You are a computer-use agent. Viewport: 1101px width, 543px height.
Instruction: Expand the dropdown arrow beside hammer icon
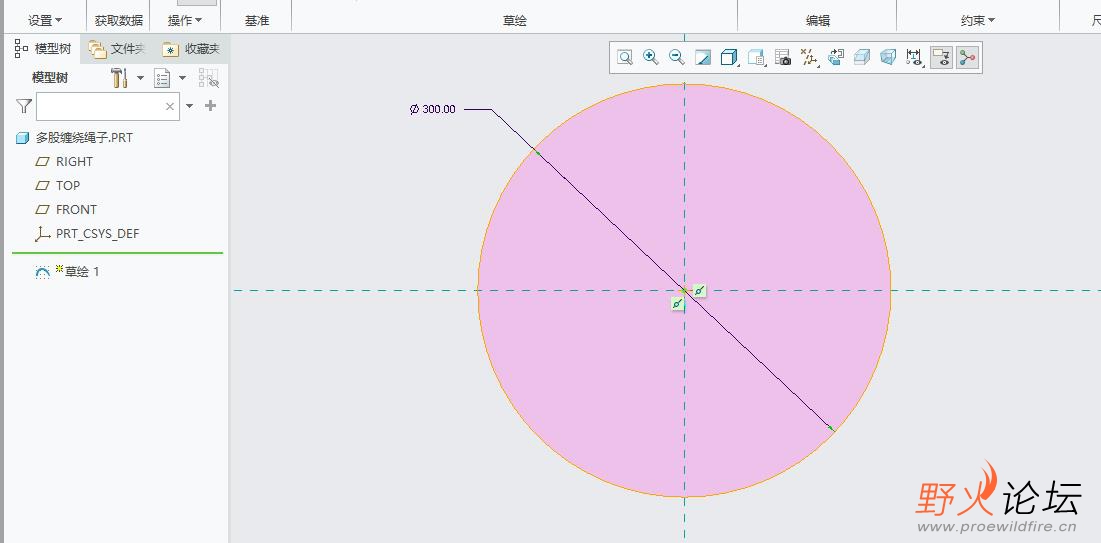pos(140,78)
